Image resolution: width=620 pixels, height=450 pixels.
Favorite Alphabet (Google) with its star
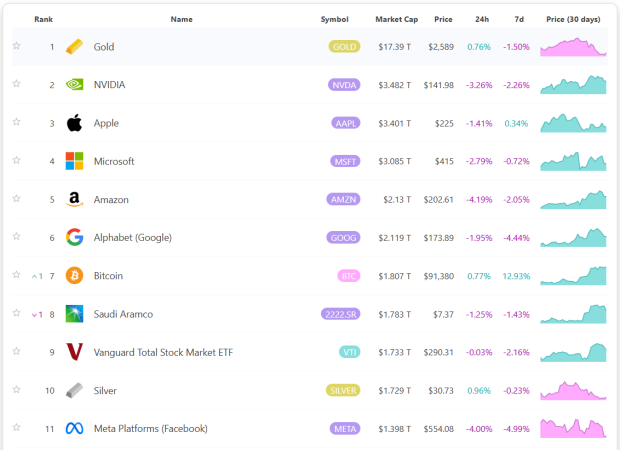tap(17, 236)
